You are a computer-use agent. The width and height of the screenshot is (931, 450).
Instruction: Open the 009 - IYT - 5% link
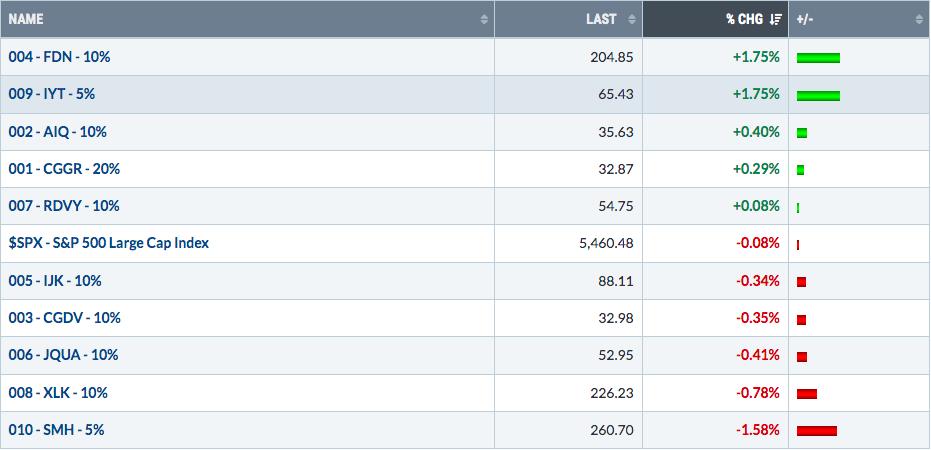(x=52, y=94)
